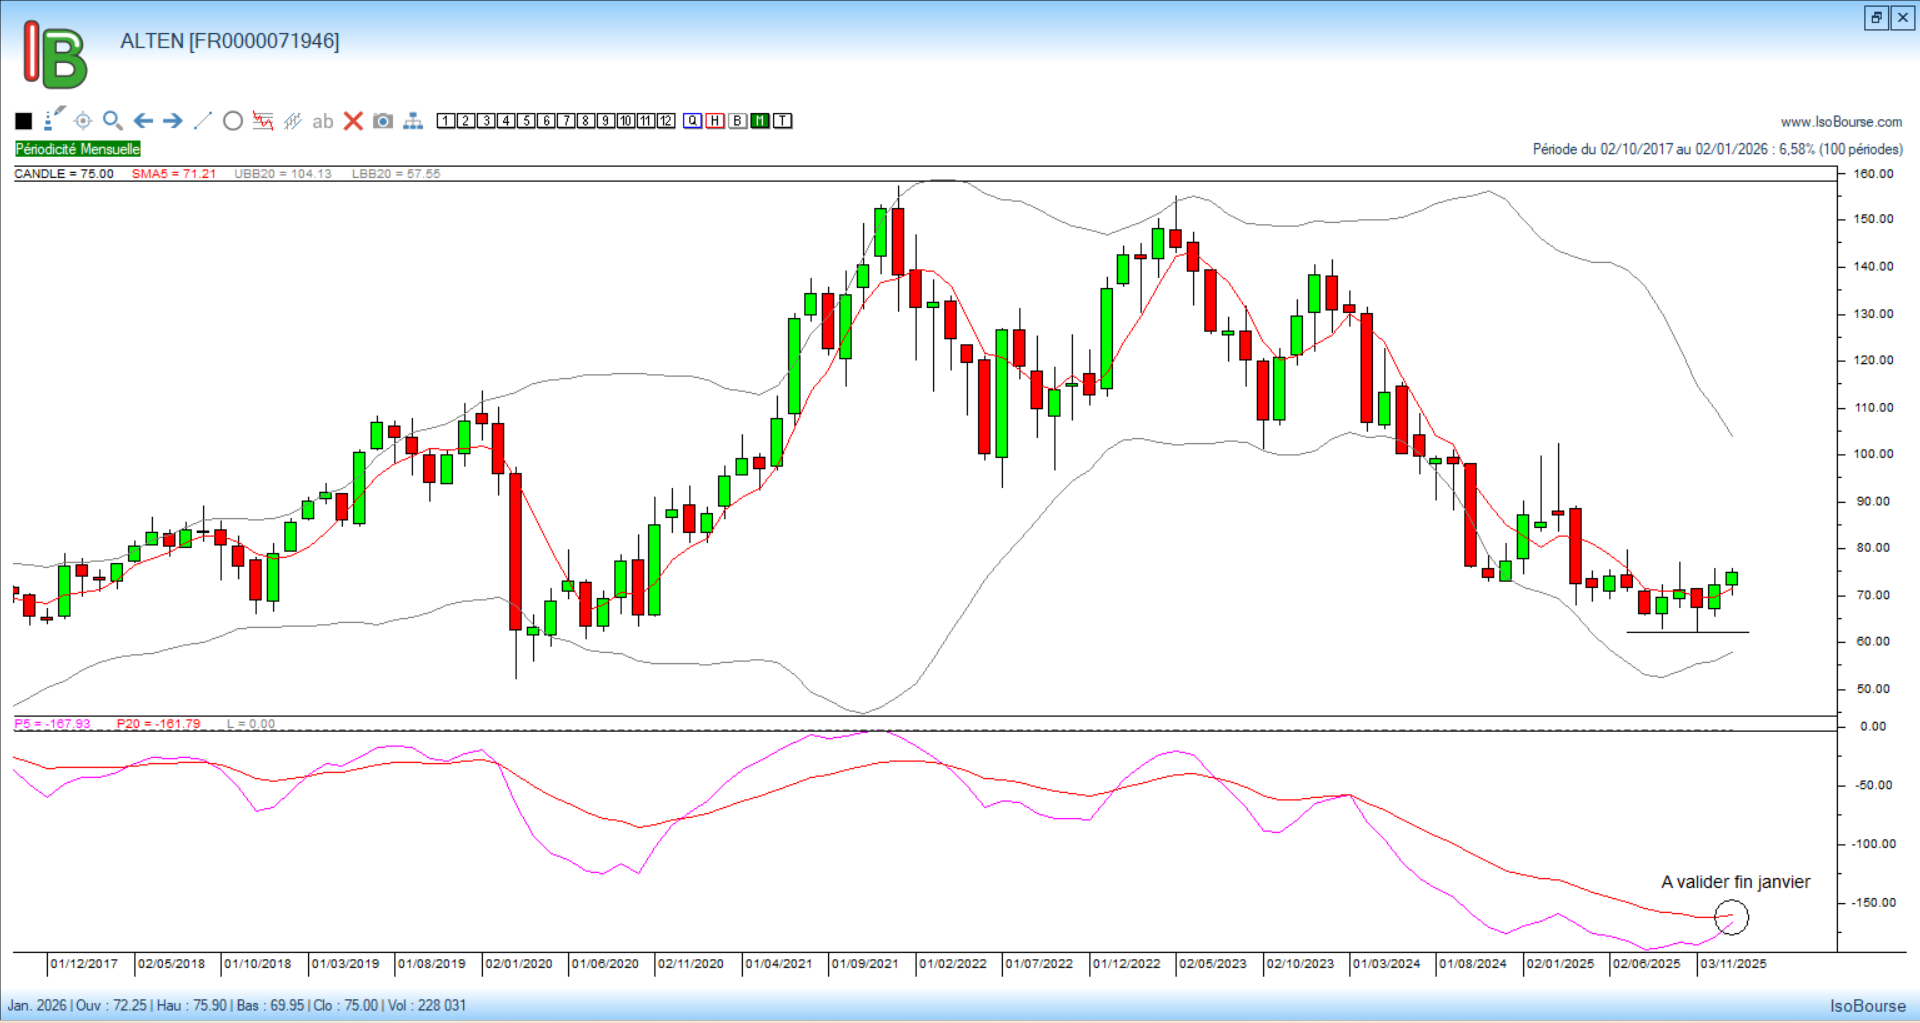Open the hierarchy tree icon
This screenshot has height=1023, width=1920.
[413, 121]
